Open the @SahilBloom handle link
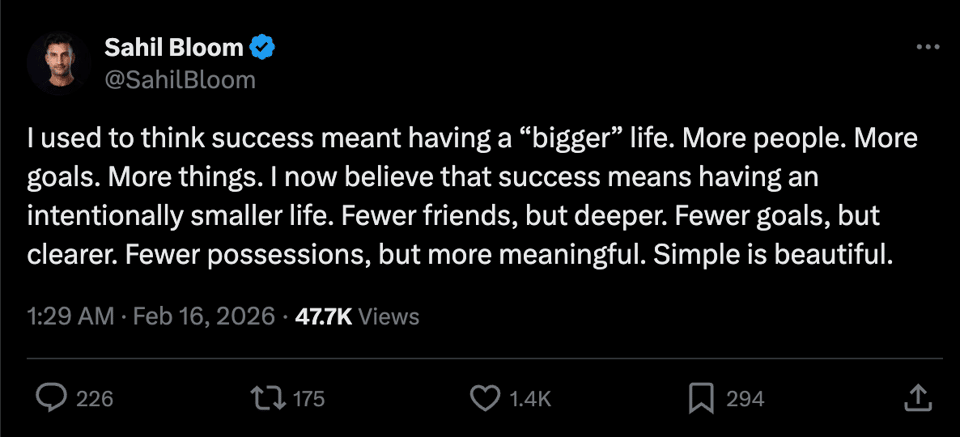The image size is (960, 437). tap(180, 79)
